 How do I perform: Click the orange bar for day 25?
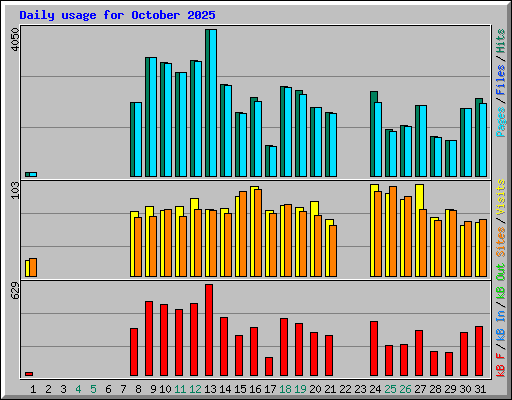pyautogui.click(x=393, y=231)
